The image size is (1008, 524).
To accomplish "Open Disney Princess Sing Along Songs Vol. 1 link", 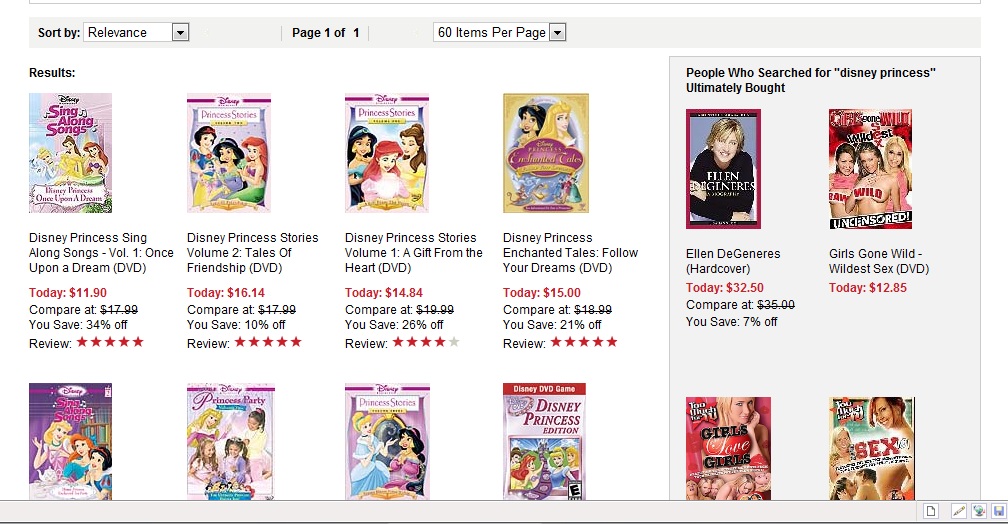I will coord(101,253).
